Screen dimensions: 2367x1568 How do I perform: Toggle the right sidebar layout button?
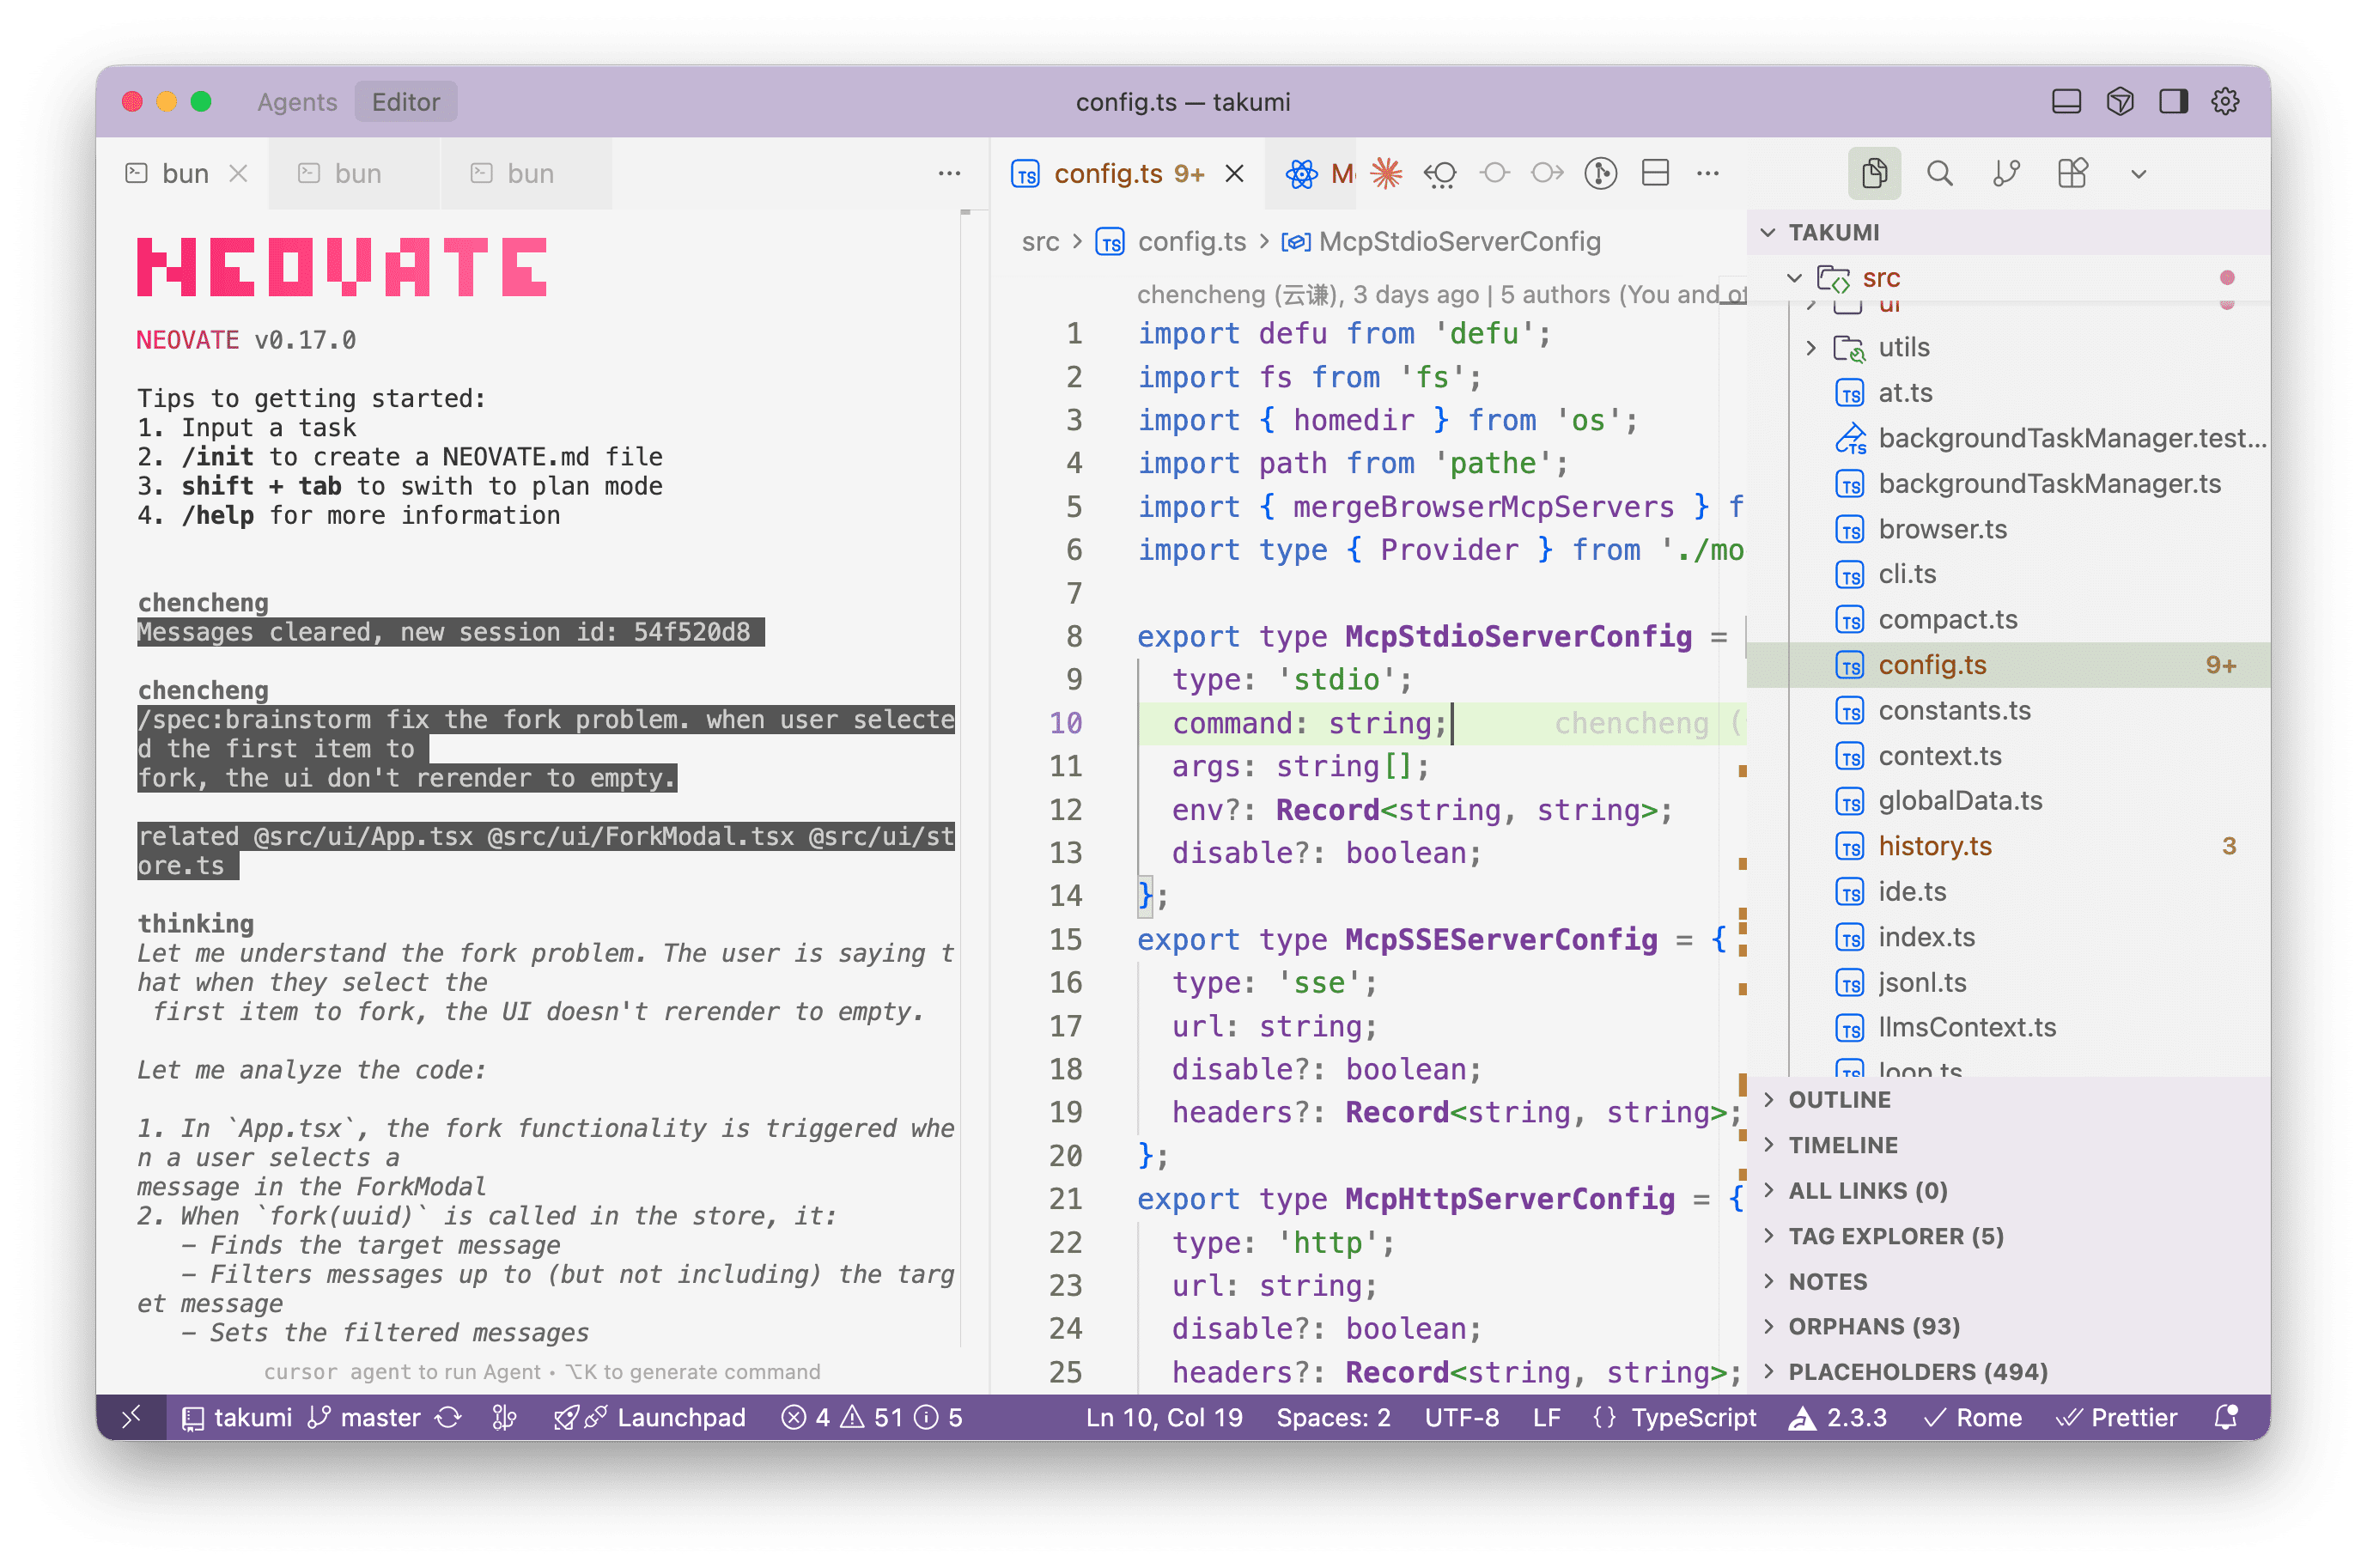coord(2172,102)
